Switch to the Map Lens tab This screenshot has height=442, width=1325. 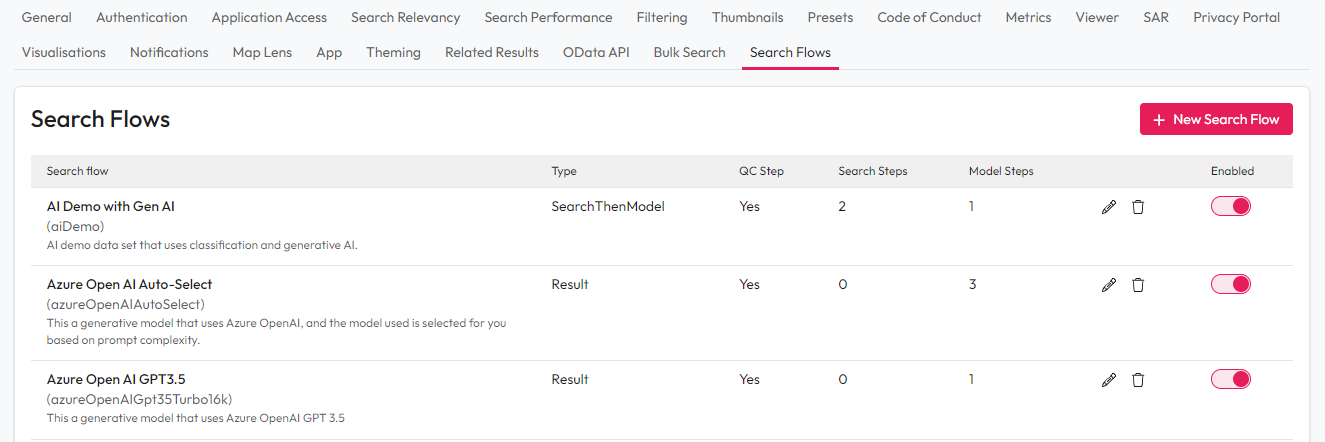coord(262,52)
